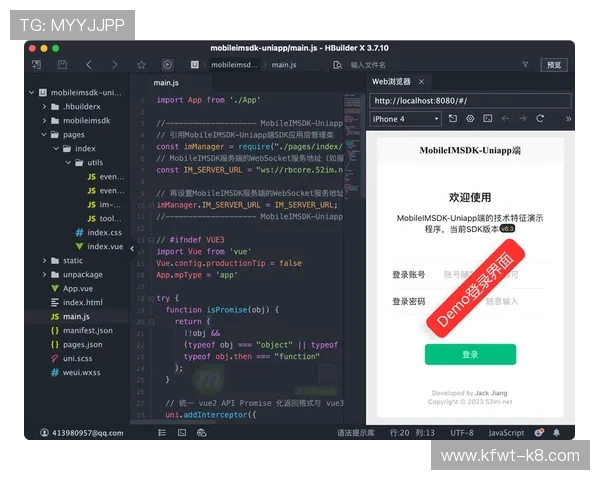Screen dimensions: 600x480
Task: Expand the static folder
Action: (x=44, y=260)
